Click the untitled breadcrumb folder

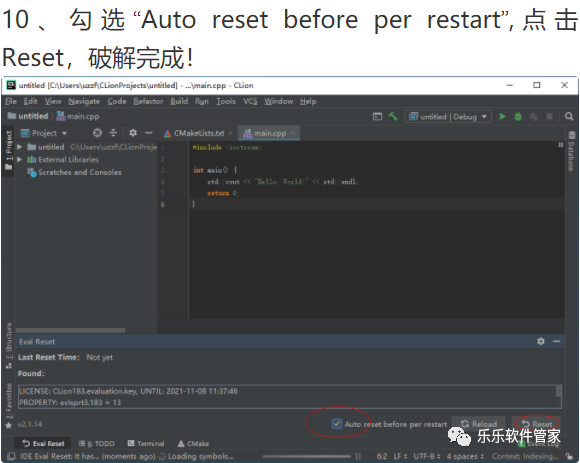(28, 116)
